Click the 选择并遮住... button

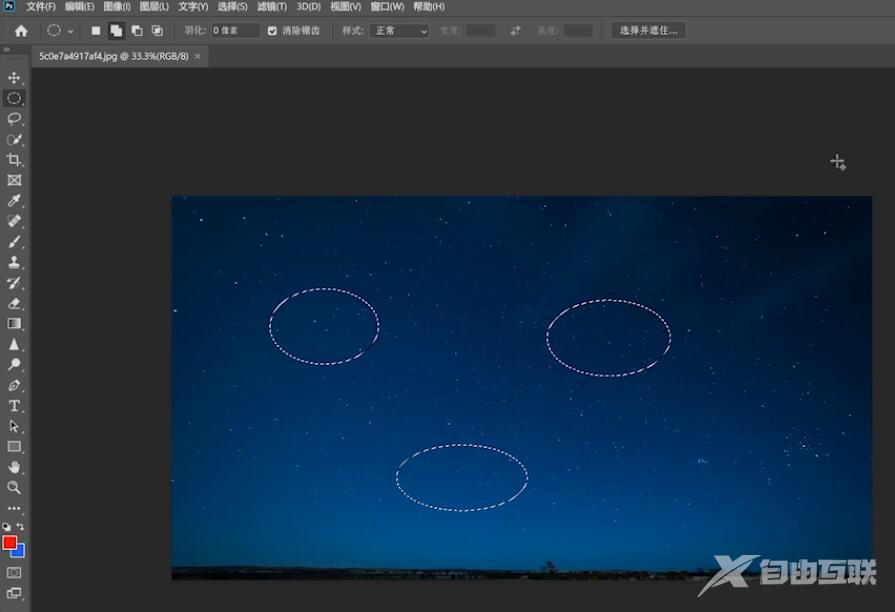tap(648, 31)
